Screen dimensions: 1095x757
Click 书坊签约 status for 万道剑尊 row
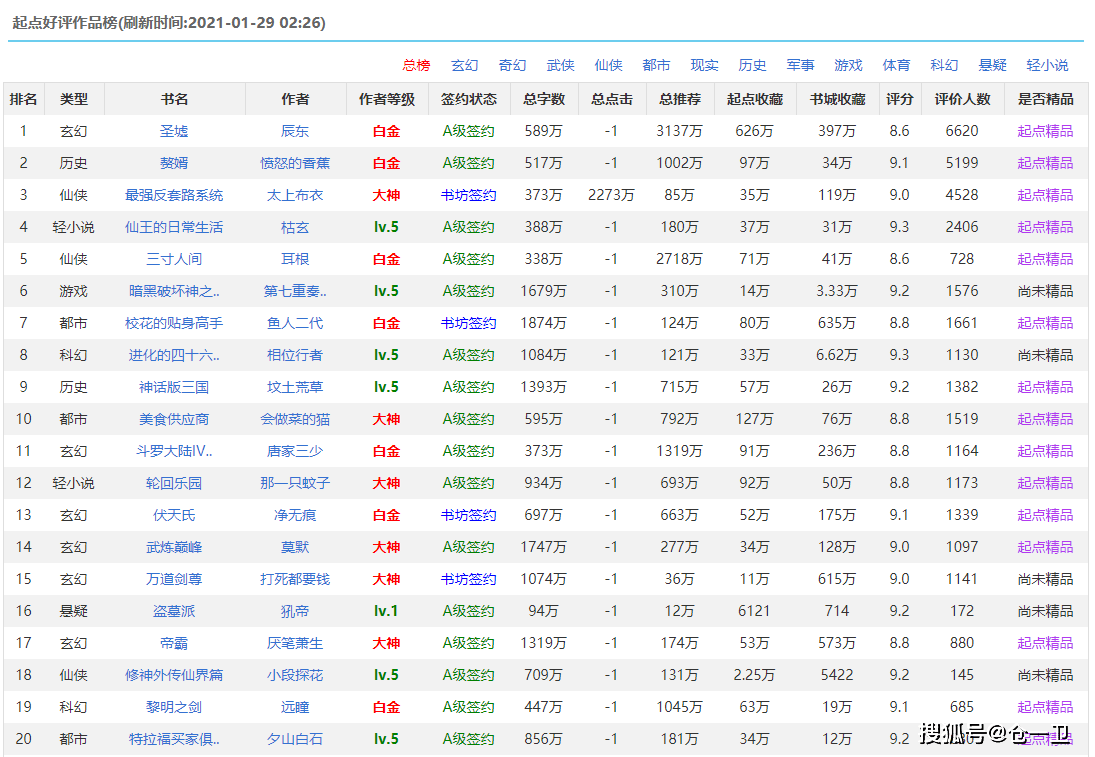pos(468,580)
